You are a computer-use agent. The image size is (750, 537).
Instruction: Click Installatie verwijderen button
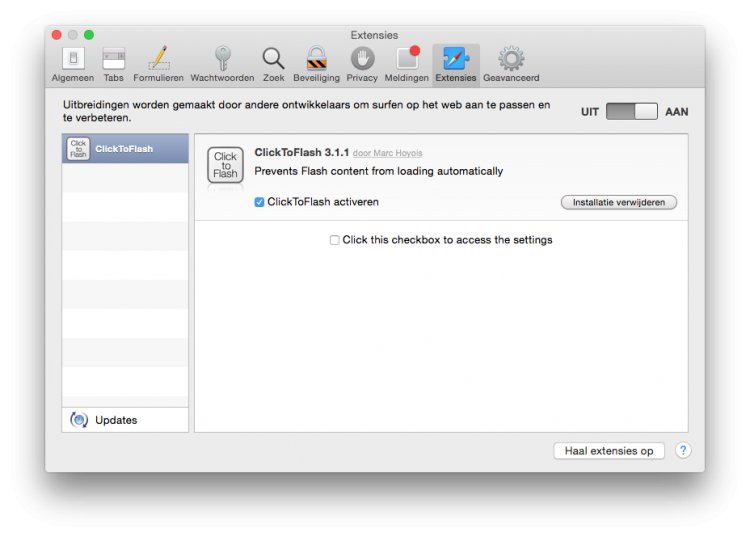[618, 202]
